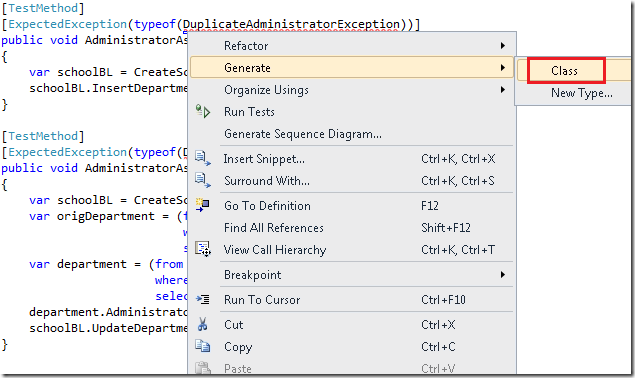This screenshot has height=378, width=635.
Task: Click the Shift+F12 shortcut label
Action: (x=446, y=227)
